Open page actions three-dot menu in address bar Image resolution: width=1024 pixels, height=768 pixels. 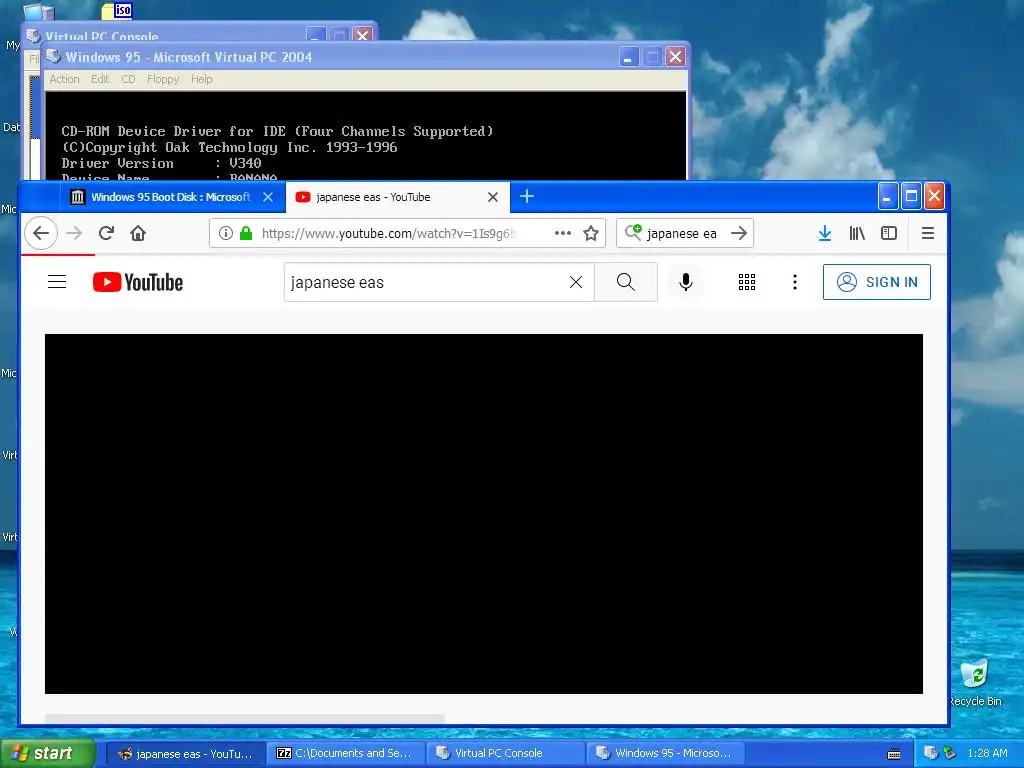(x=562, y=233)
